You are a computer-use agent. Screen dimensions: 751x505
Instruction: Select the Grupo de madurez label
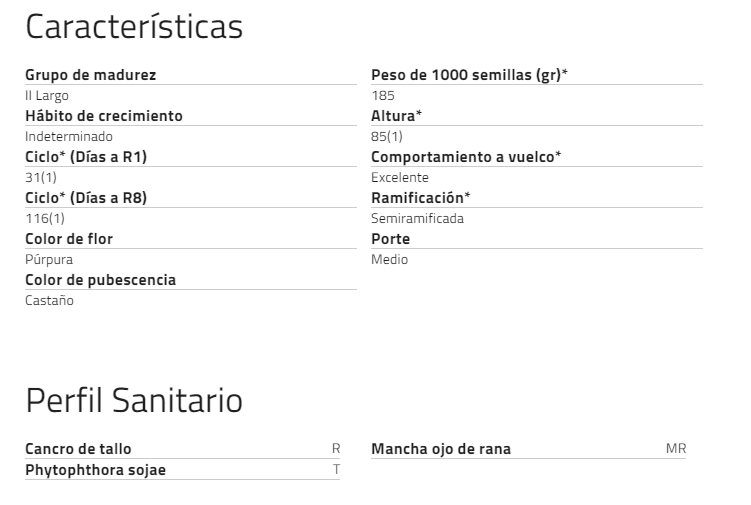pyautogui.click(x=90, y=75)
